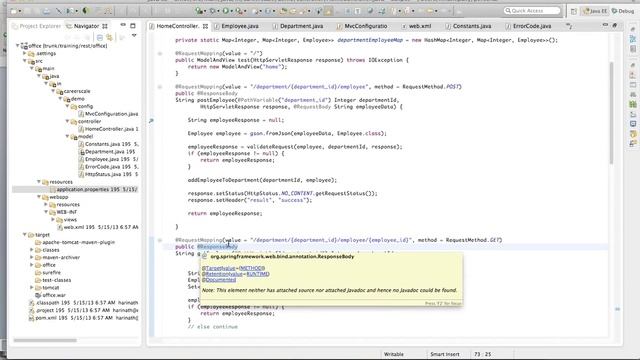Collapse the office project node
The image size is (640, 360).
coord(18,46)
